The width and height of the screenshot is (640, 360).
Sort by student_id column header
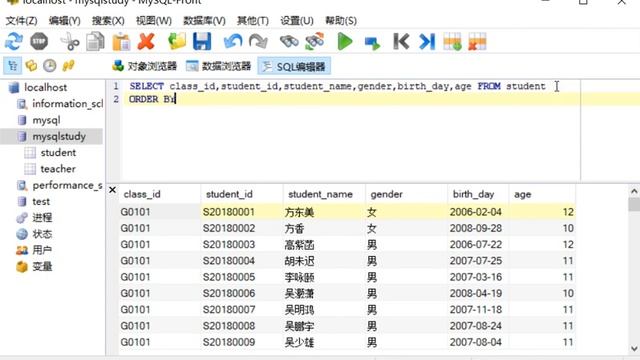(242, 194)
